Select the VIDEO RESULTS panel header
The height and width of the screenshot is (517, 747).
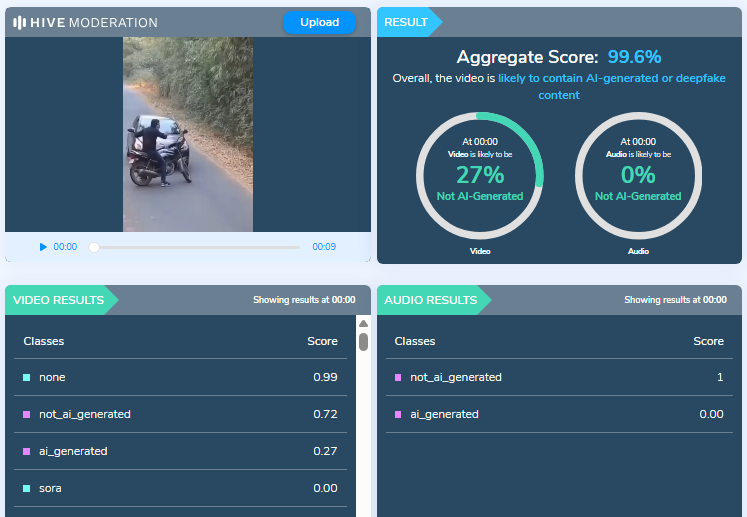tap(57, 300)
